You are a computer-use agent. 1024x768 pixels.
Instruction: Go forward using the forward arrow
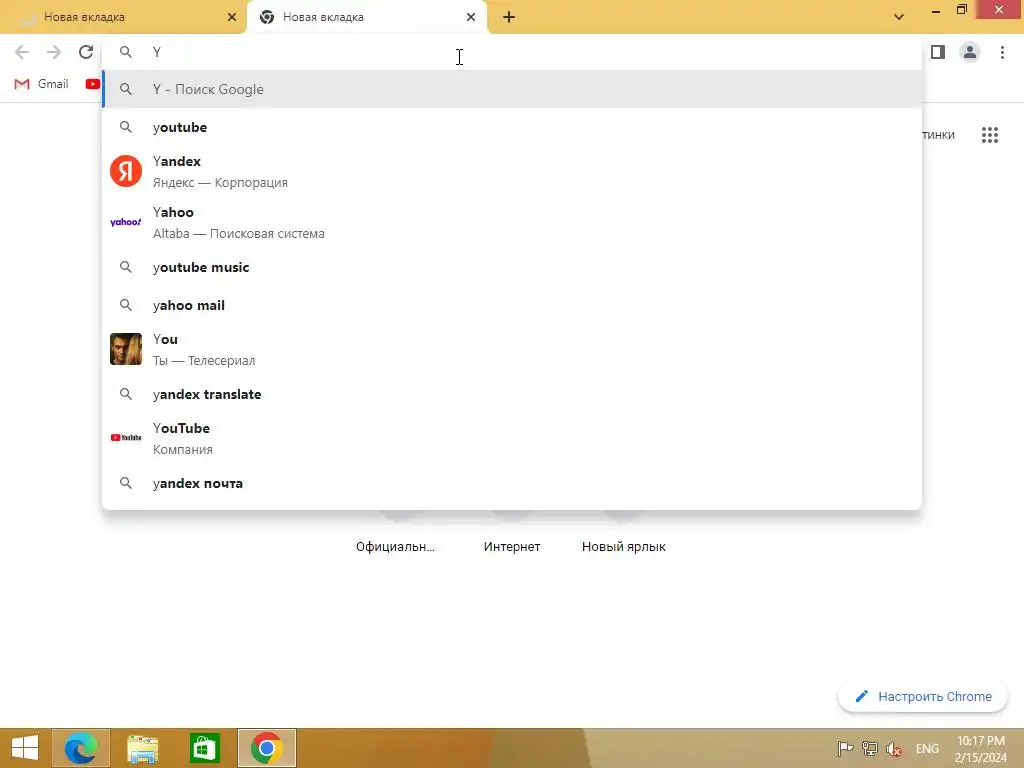[54, 52]
